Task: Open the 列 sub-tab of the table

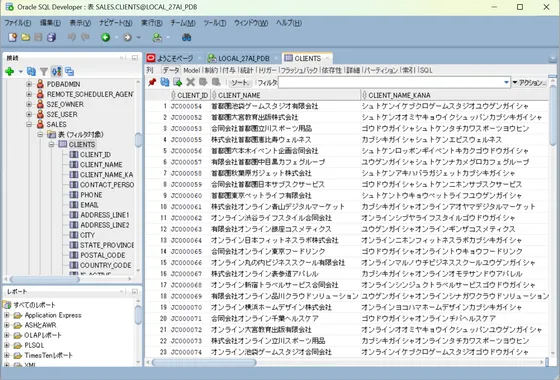Action: [150, 70]
